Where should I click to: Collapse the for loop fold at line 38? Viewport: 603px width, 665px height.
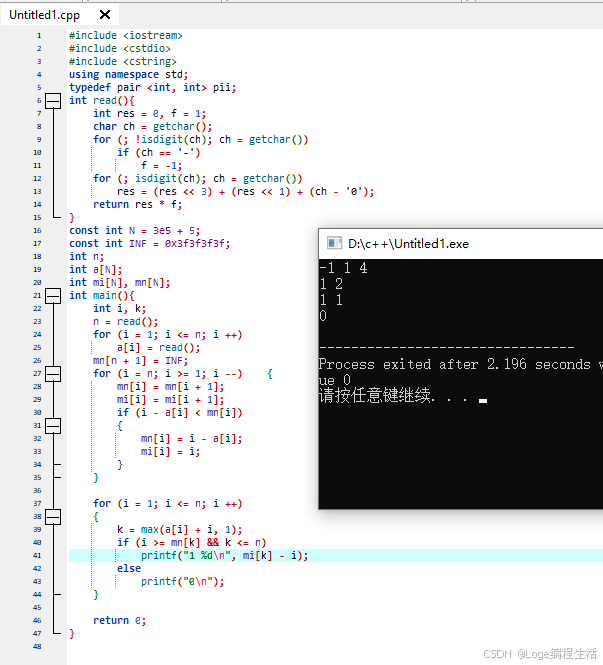tap(53, 517)
